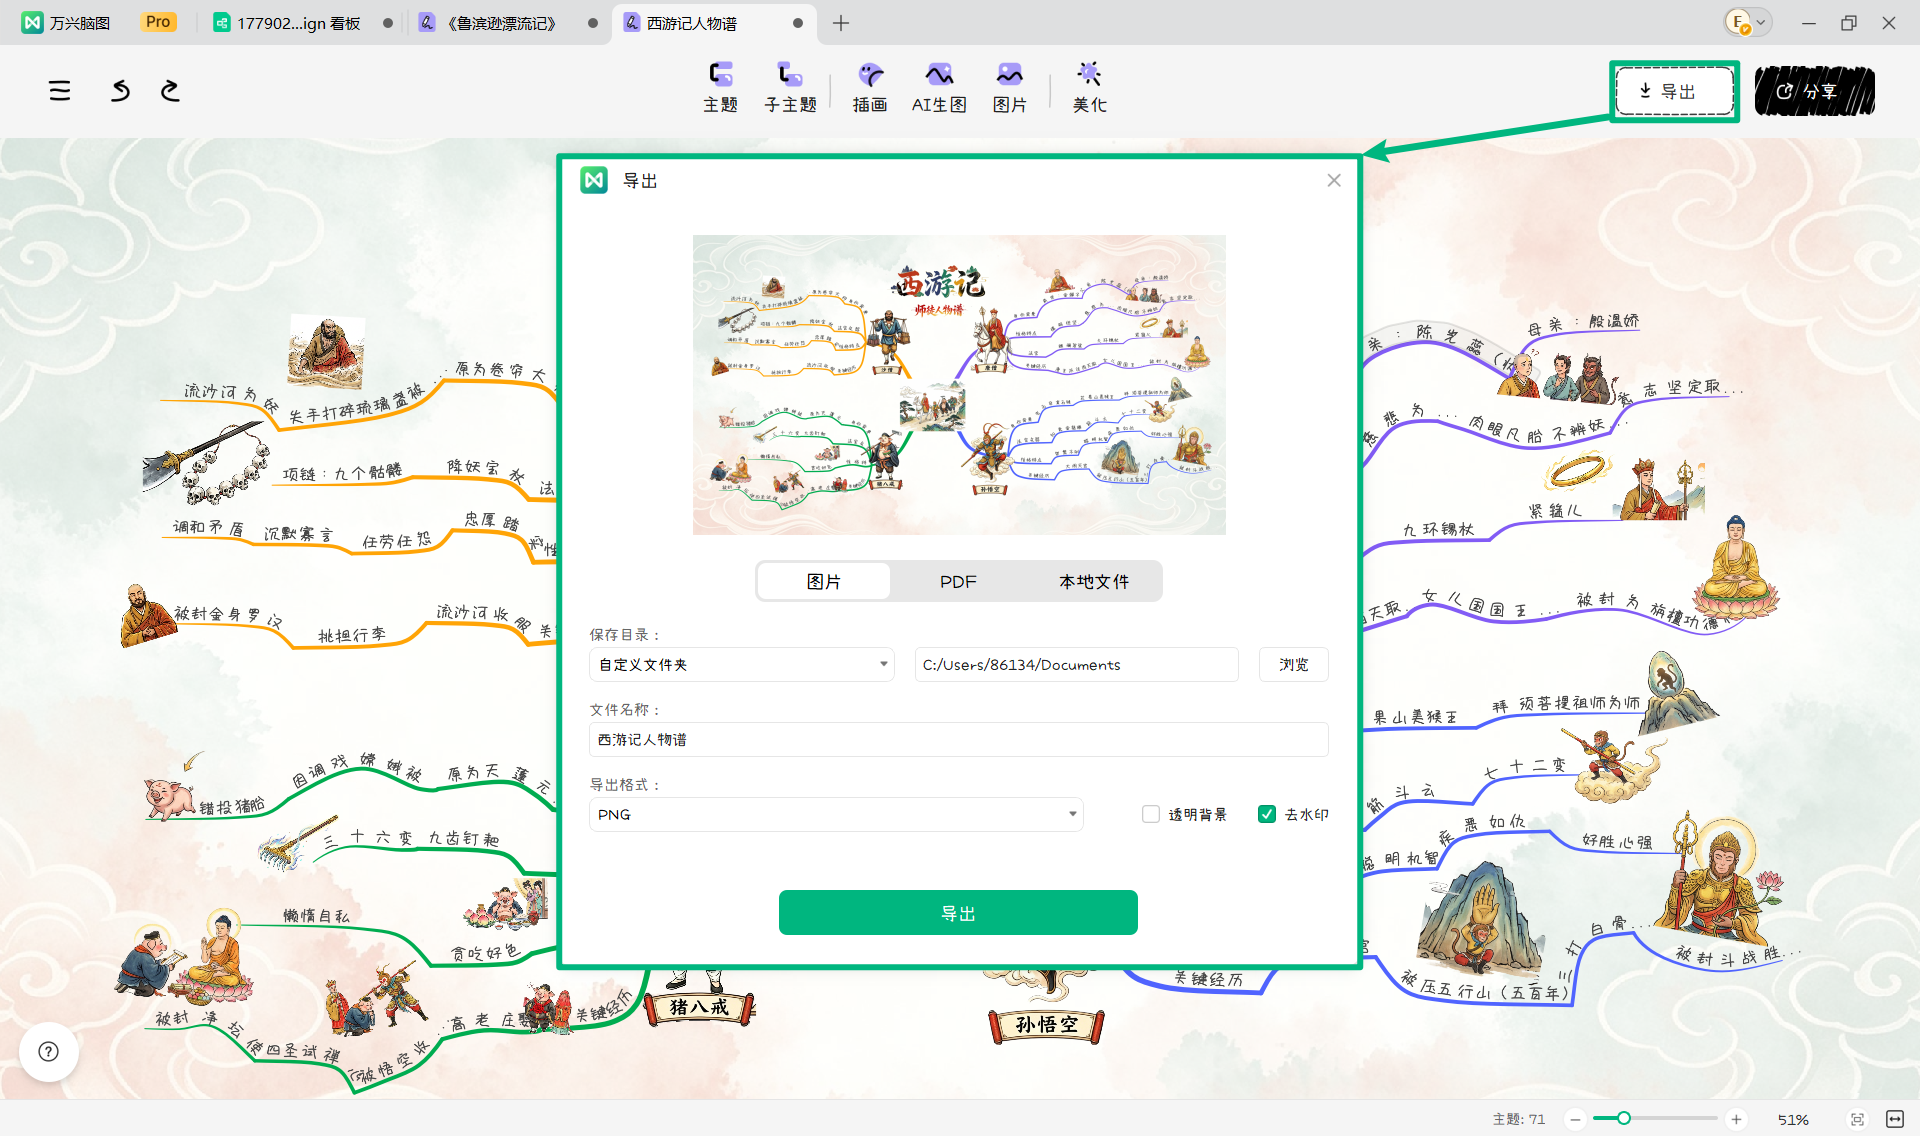1920x1136 pixels.
Task: Open the user account dropdown
Action: click(x=1748, y=22)
